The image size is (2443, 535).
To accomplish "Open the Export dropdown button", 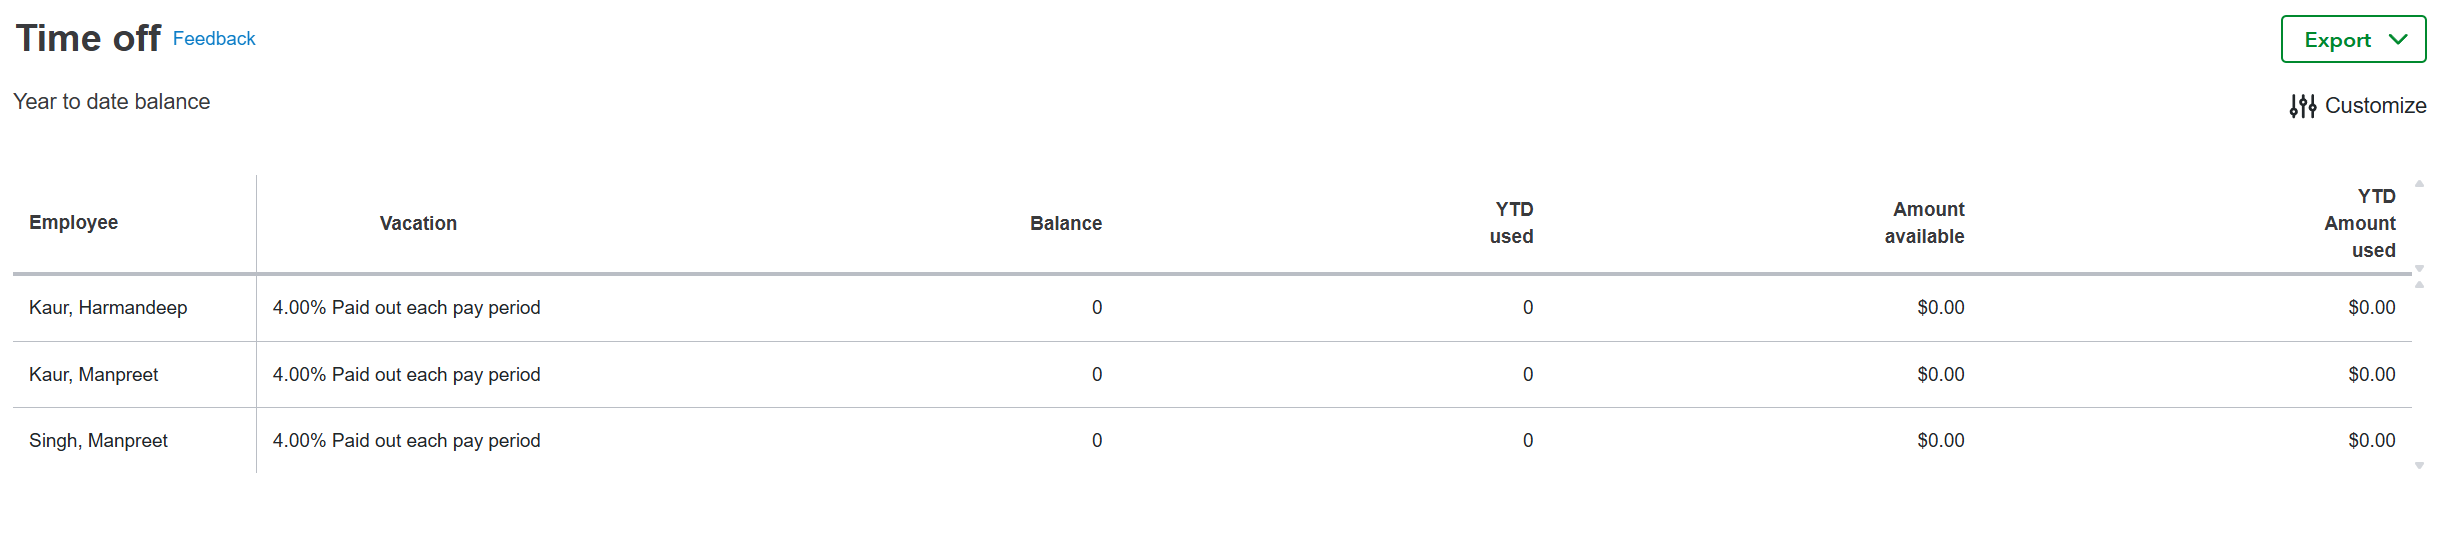I will pos(2352,40).
